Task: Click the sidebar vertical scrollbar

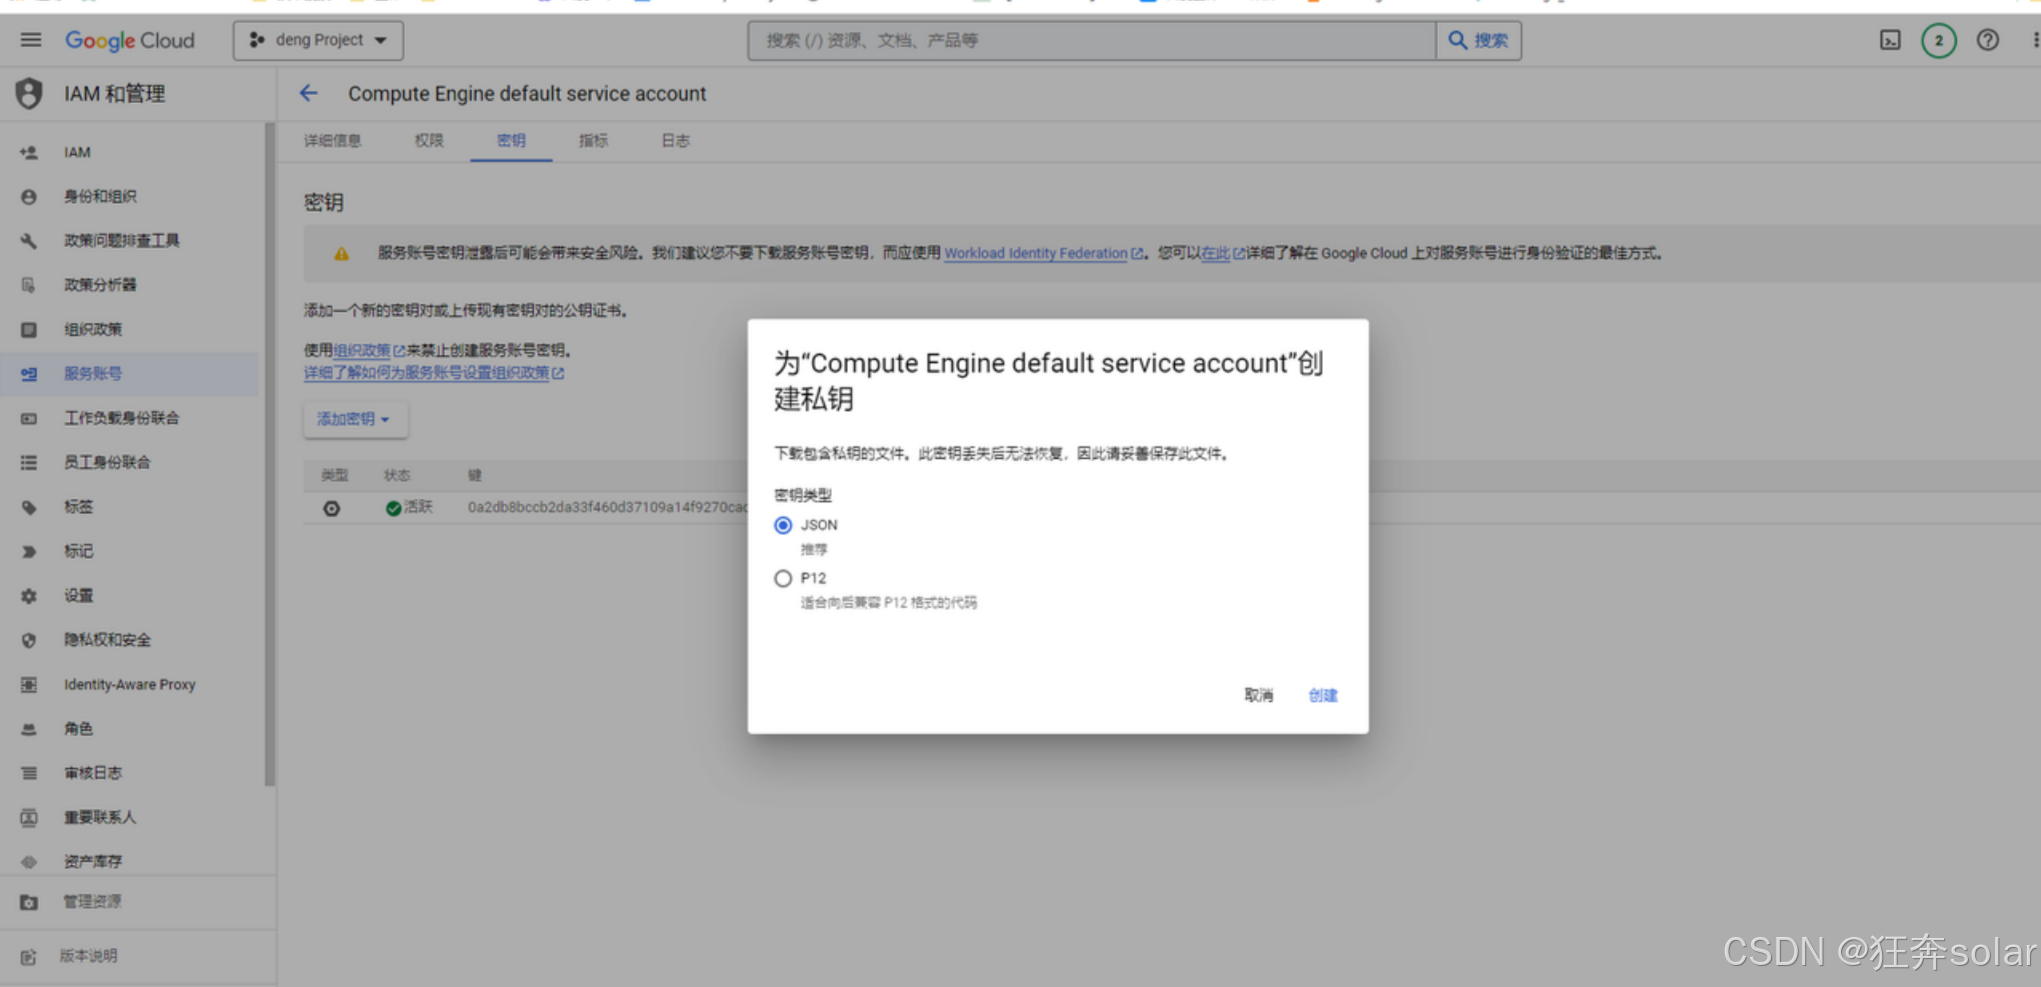Action: point(269,455)
